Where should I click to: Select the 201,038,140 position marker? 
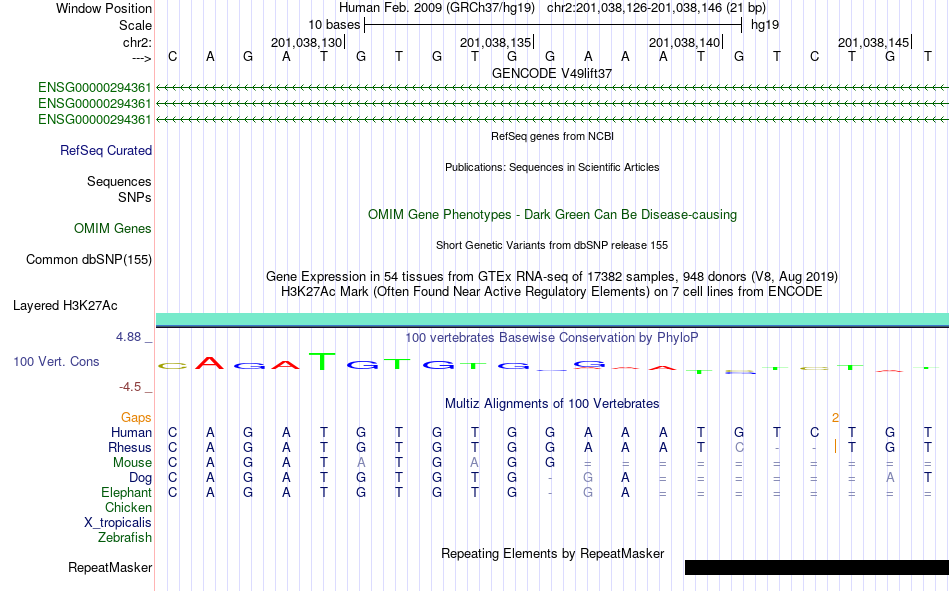pyautogui.click(x=685, y=42)
